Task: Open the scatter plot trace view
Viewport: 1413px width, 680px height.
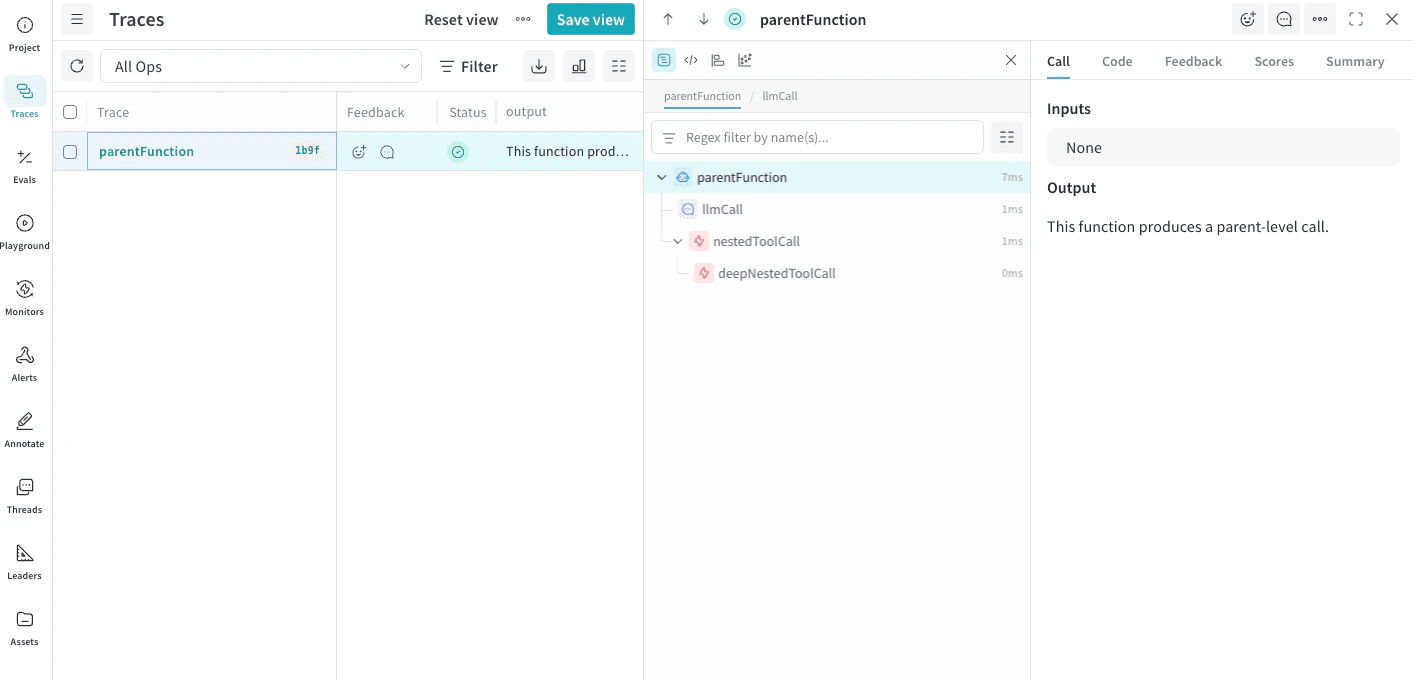Action: pyautogui.click(x=744, y=60)
